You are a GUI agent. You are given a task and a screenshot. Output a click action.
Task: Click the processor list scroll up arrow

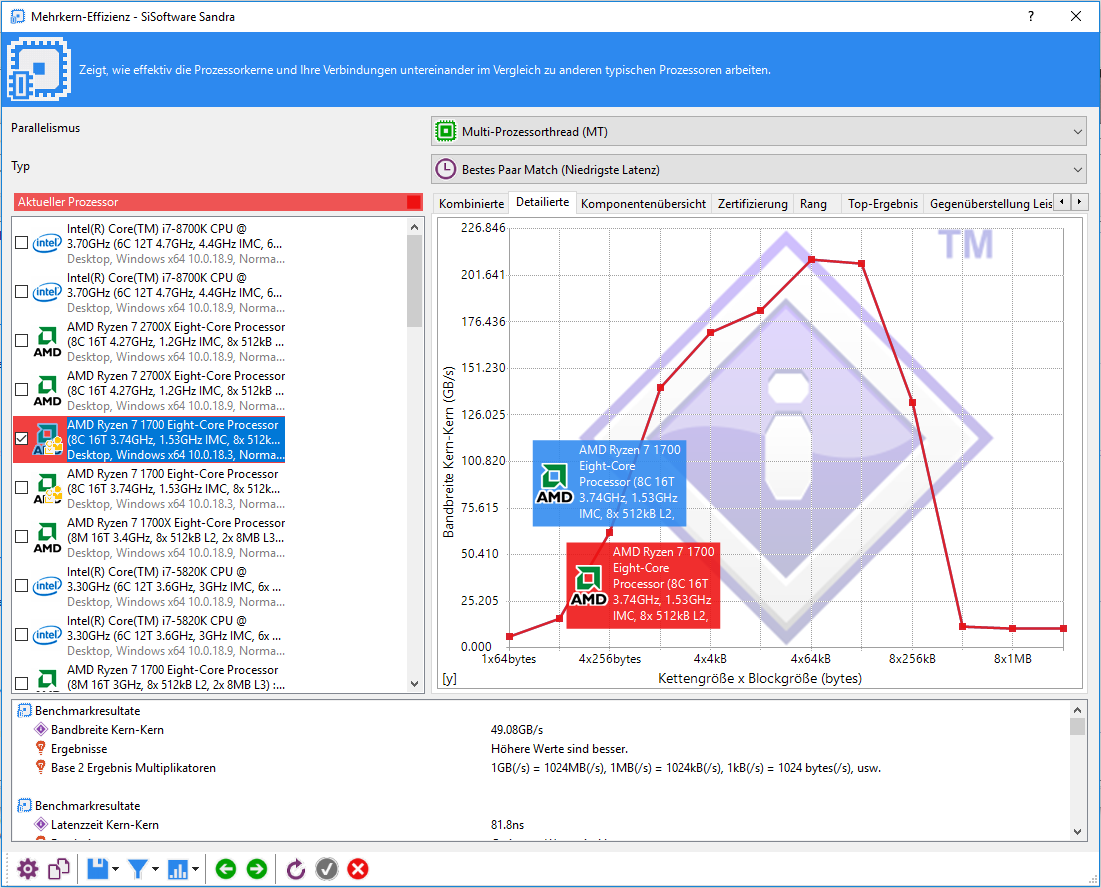[414, 226]
